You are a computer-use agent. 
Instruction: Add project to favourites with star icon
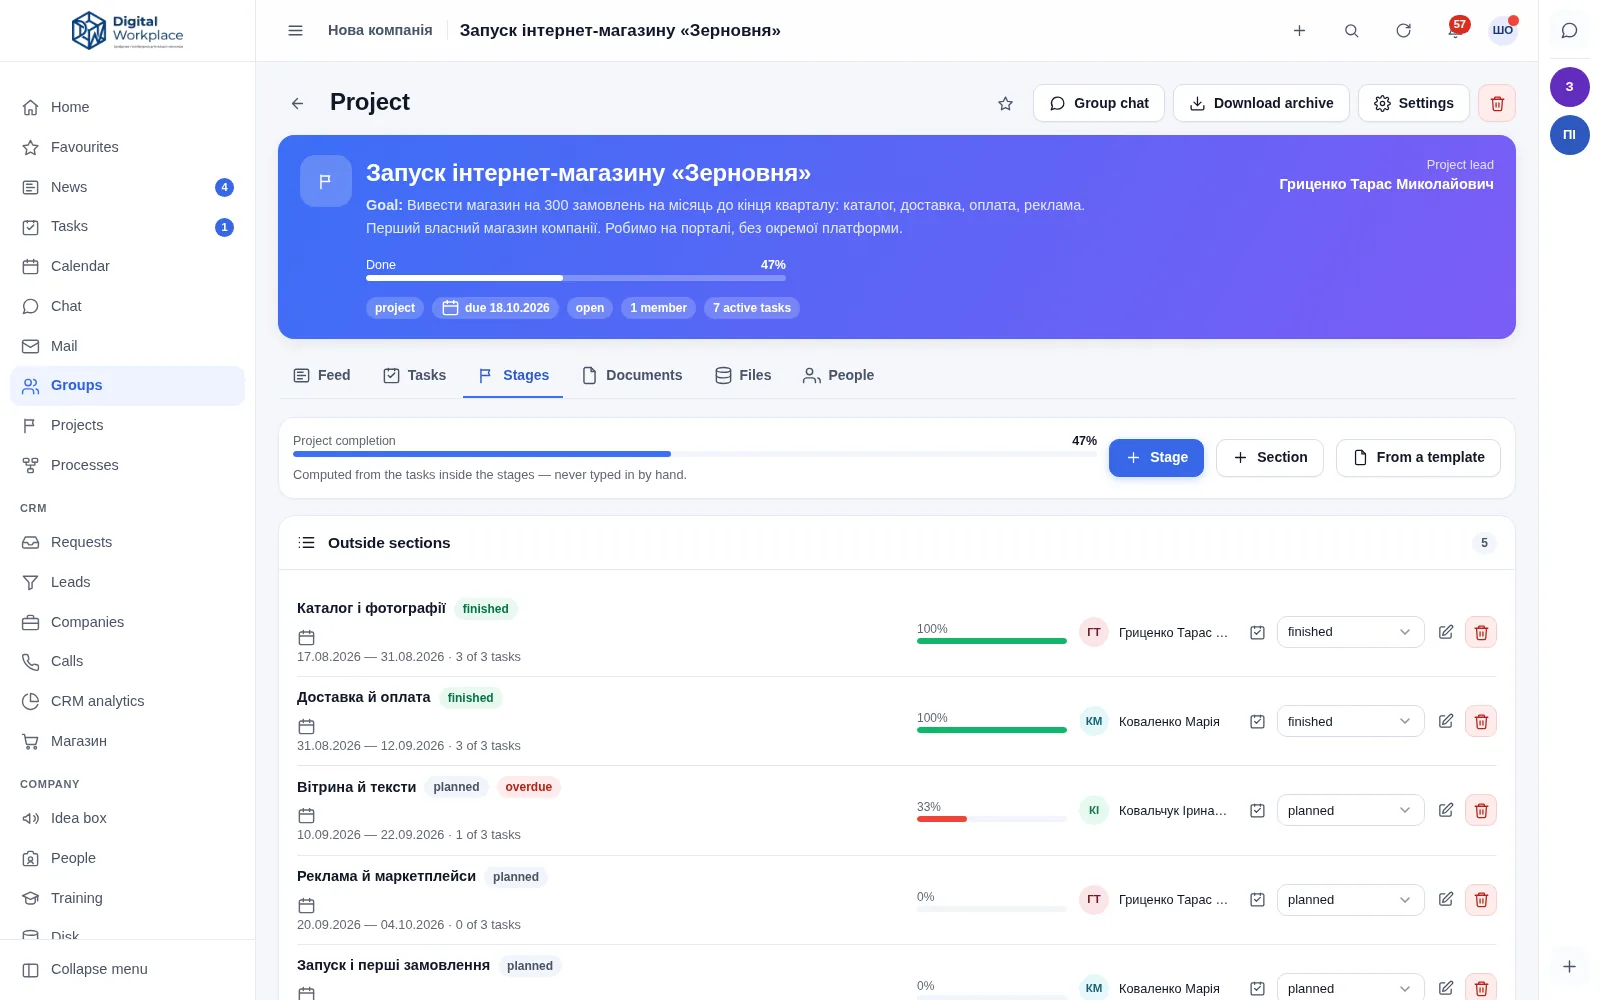pos(1006,103)
